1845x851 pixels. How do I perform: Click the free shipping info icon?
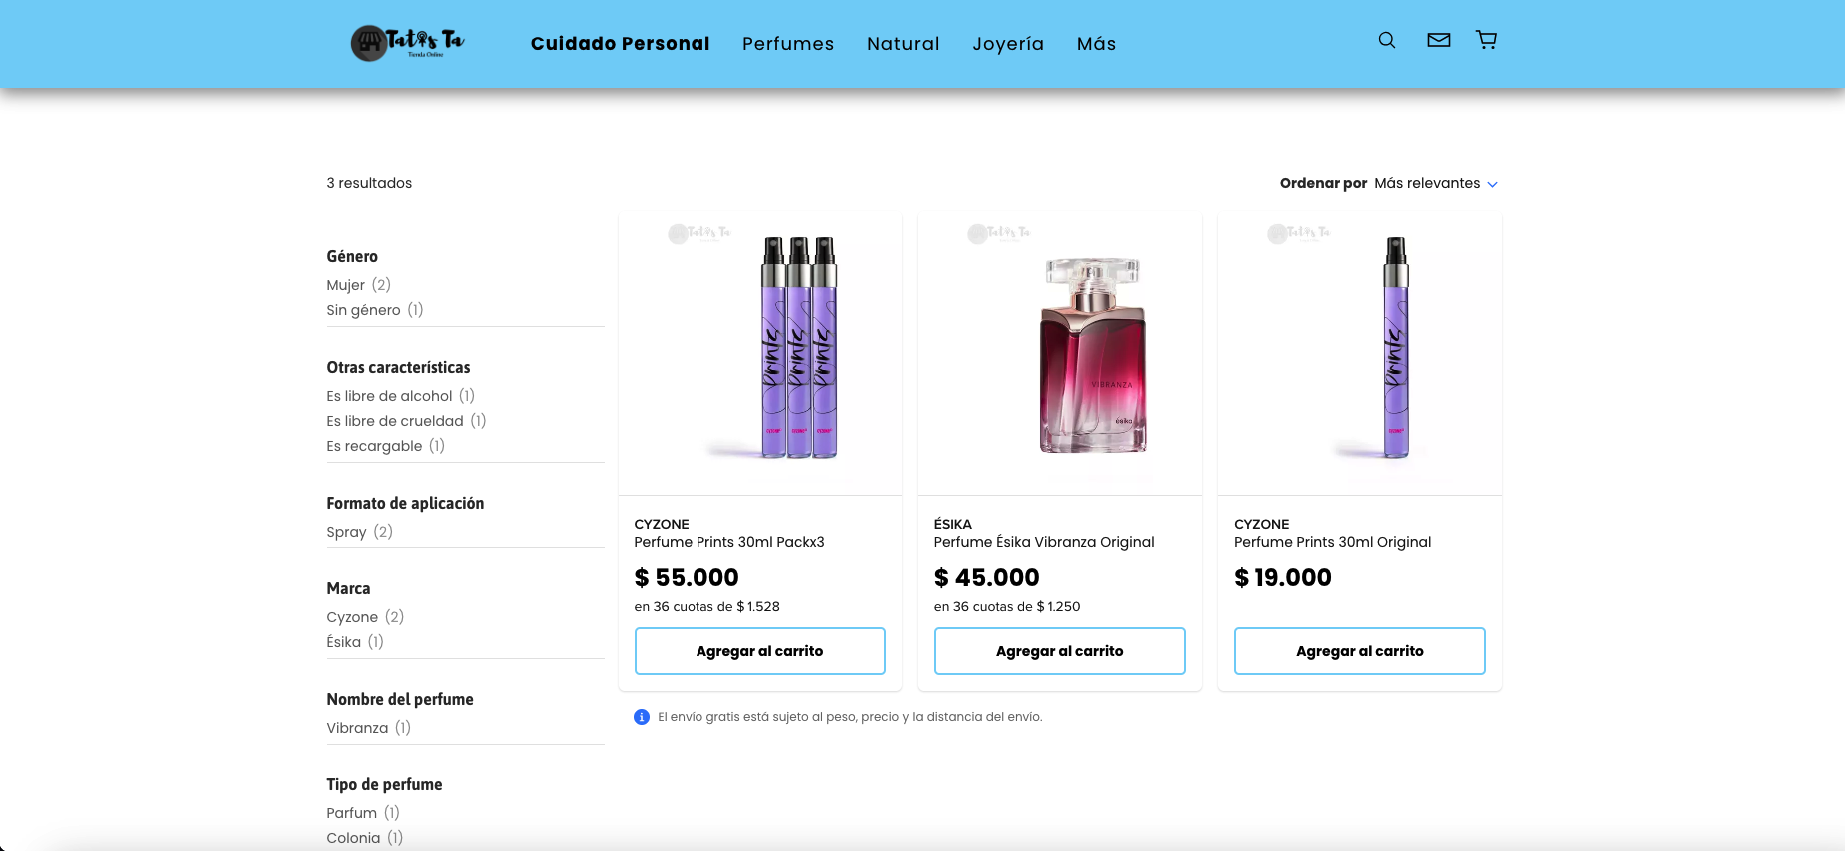click(642, 717)
